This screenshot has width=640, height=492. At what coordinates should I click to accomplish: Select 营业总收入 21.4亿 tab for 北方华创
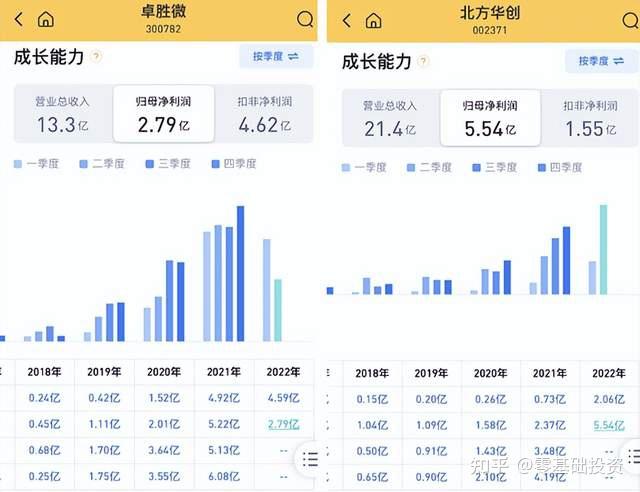(x=390, y=118)
